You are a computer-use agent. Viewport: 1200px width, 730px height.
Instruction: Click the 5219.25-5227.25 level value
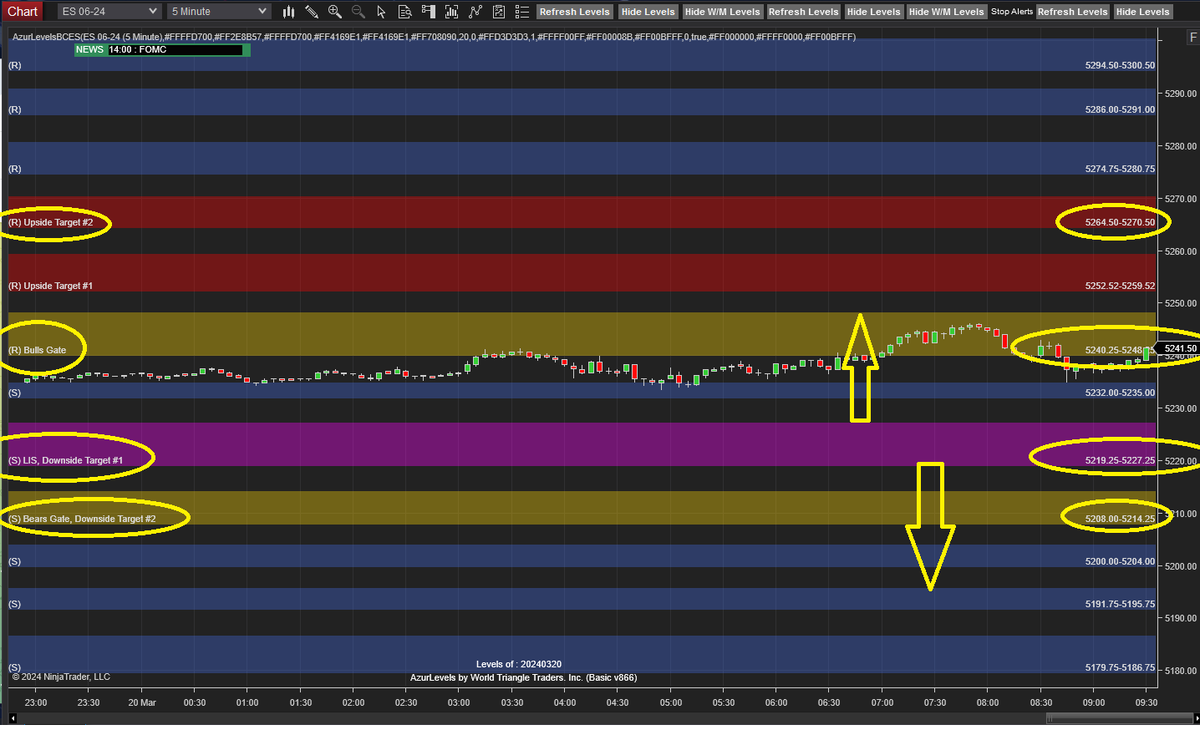[1120, 460]
